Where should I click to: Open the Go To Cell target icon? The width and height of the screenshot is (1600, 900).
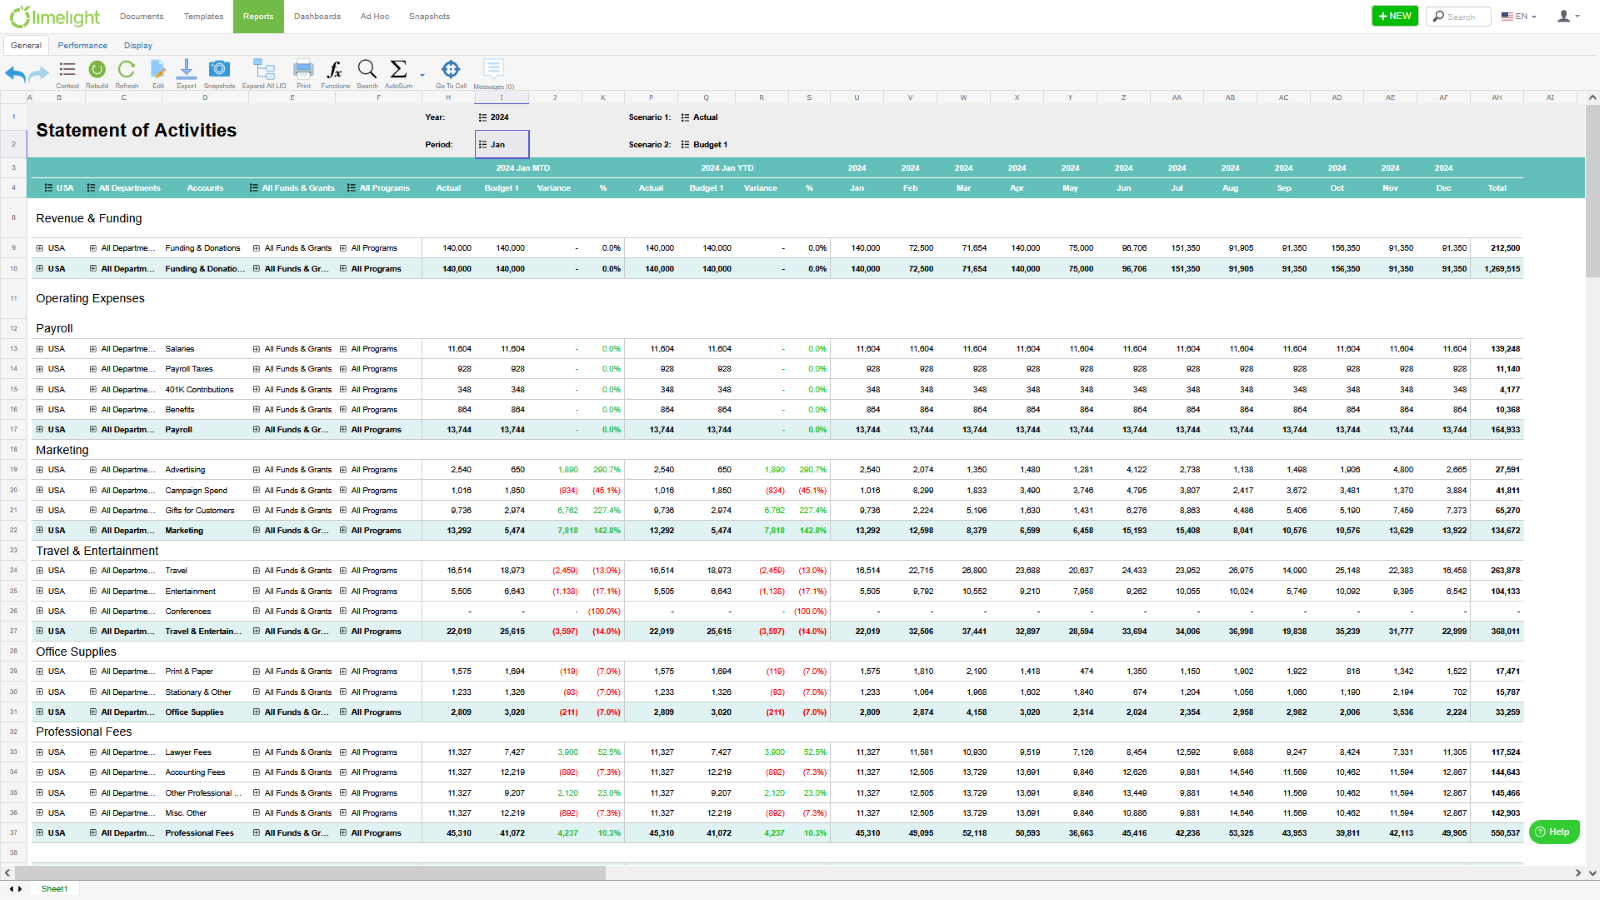[x=451, y=73]
